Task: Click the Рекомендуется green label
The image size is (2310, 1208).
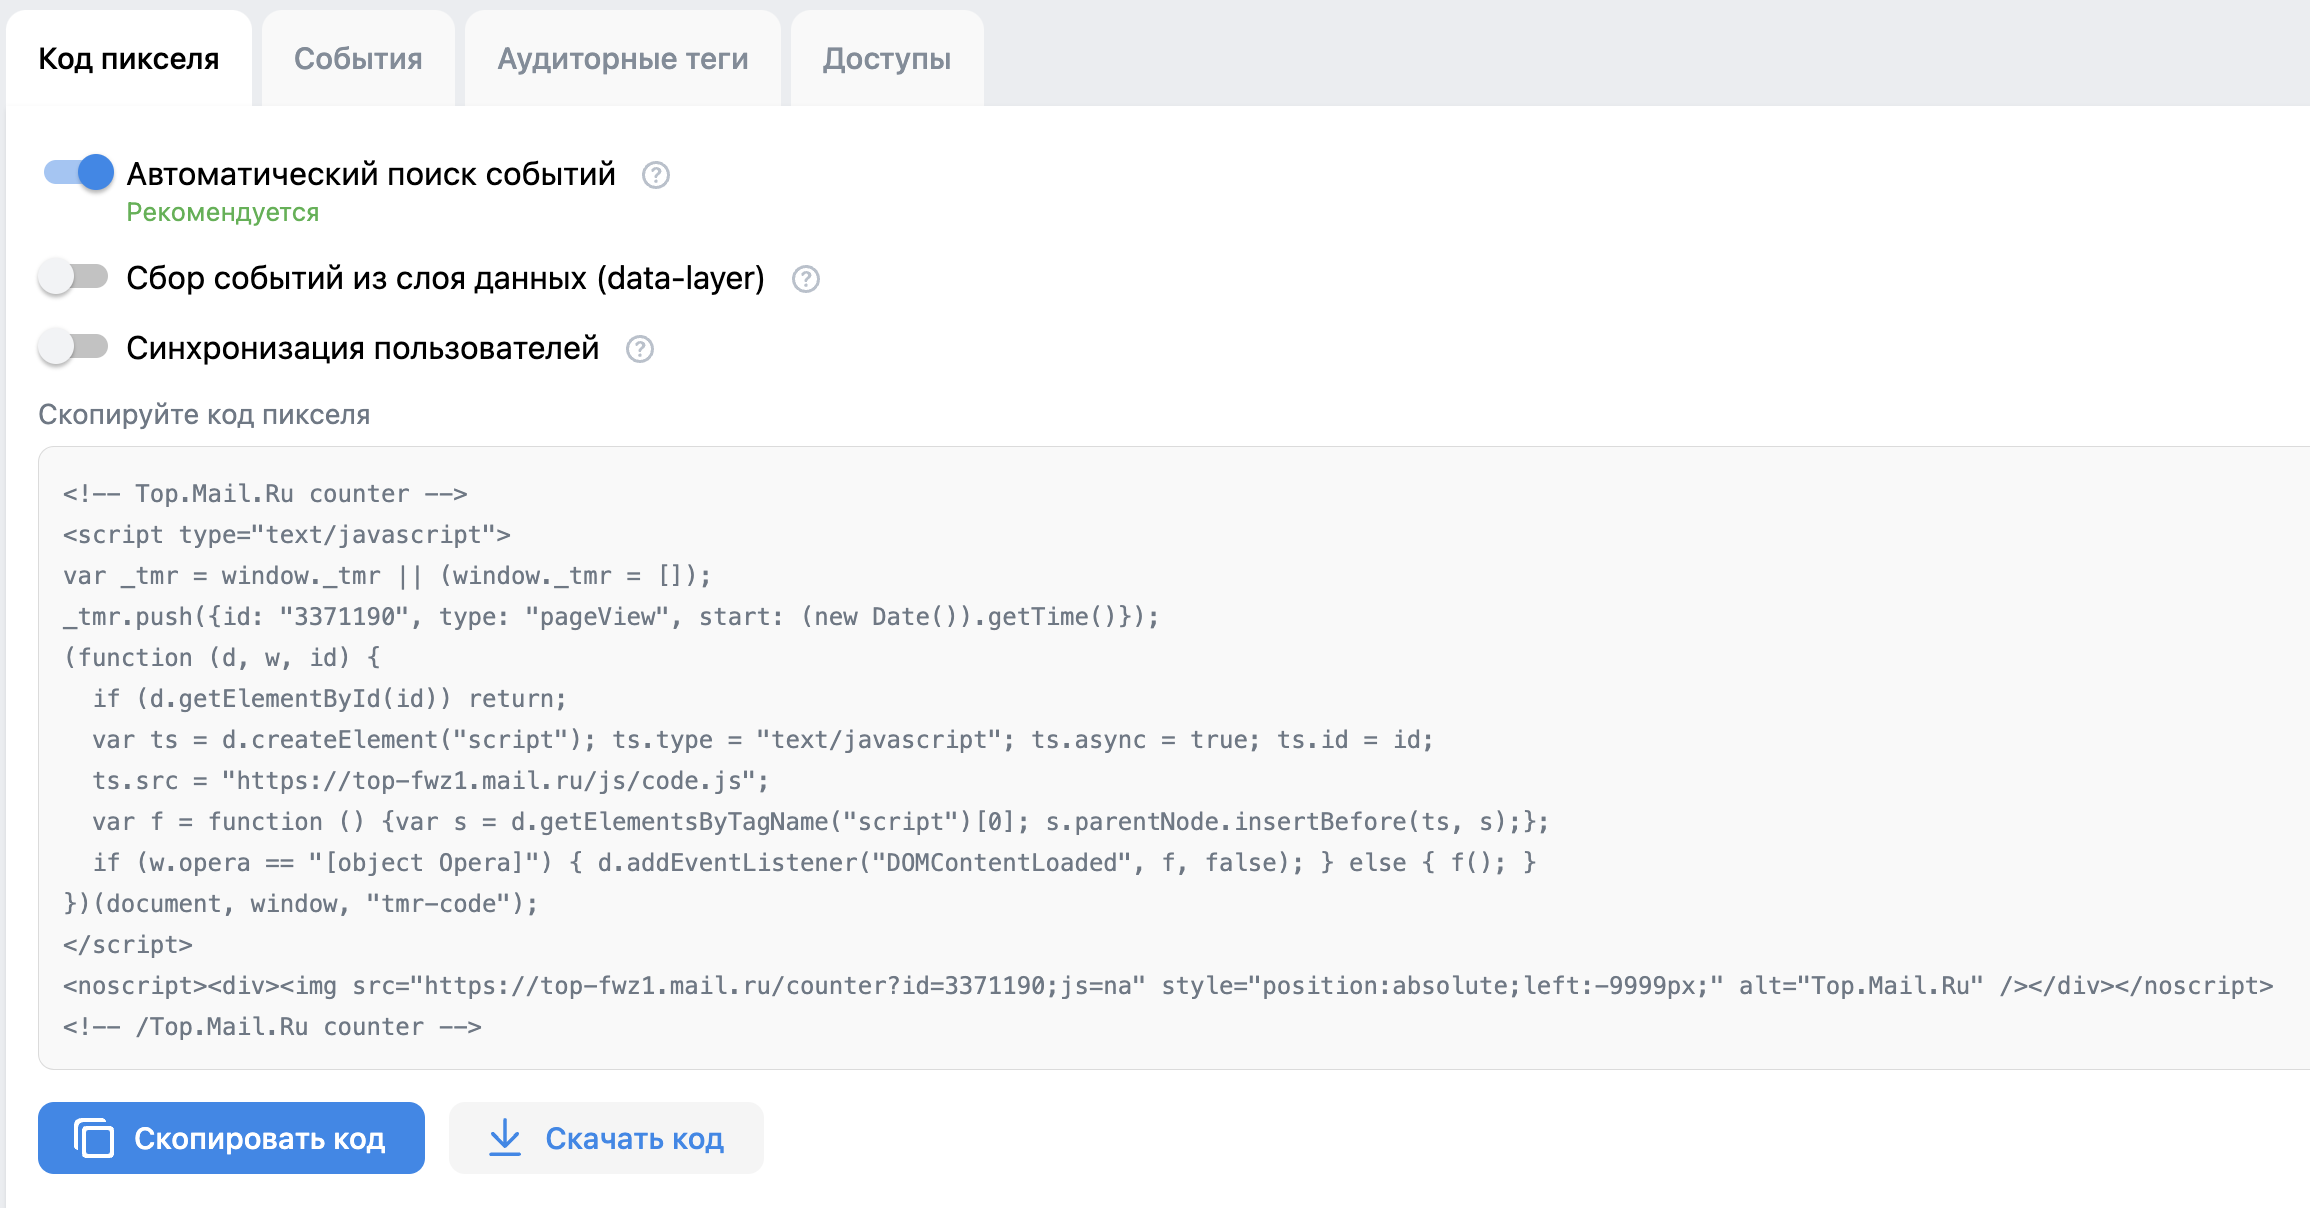Action: point(222,213)
